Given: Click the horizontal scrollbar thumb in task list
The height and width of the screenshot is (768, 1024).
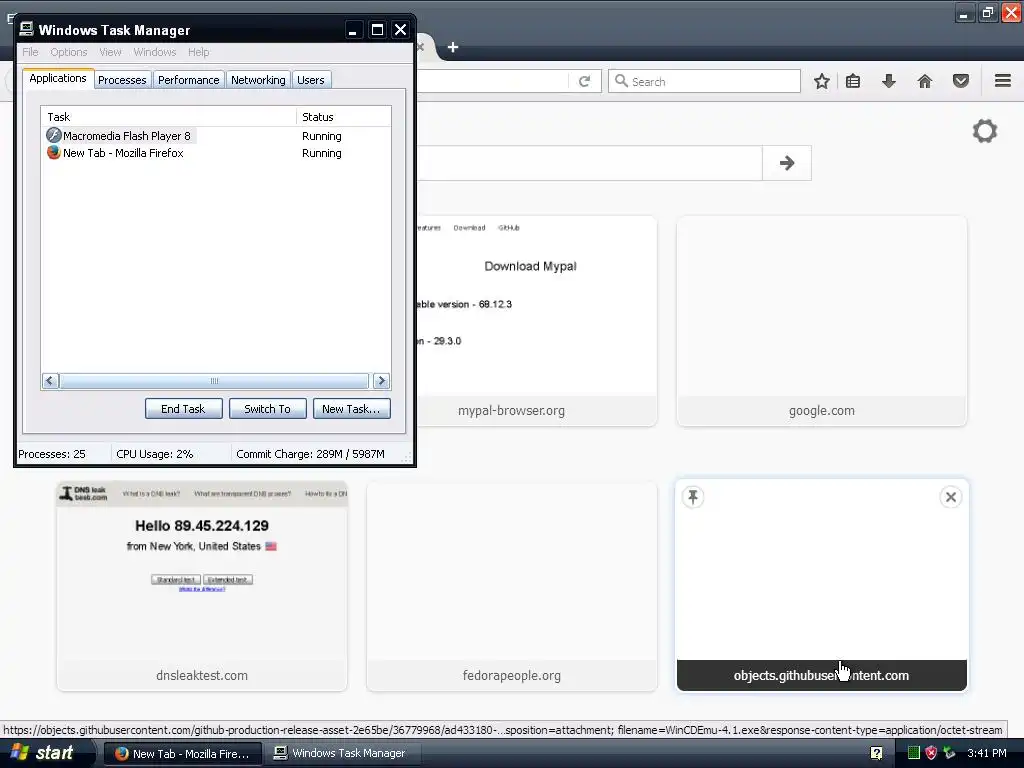Looking at the screenshot, I should point(214,381).
